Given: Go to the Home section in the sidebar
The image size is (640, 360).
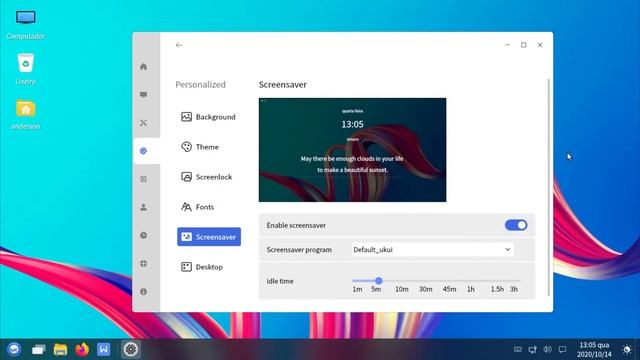Looking at the screenshot, I should pyautogui.click(x=143, y=67).
